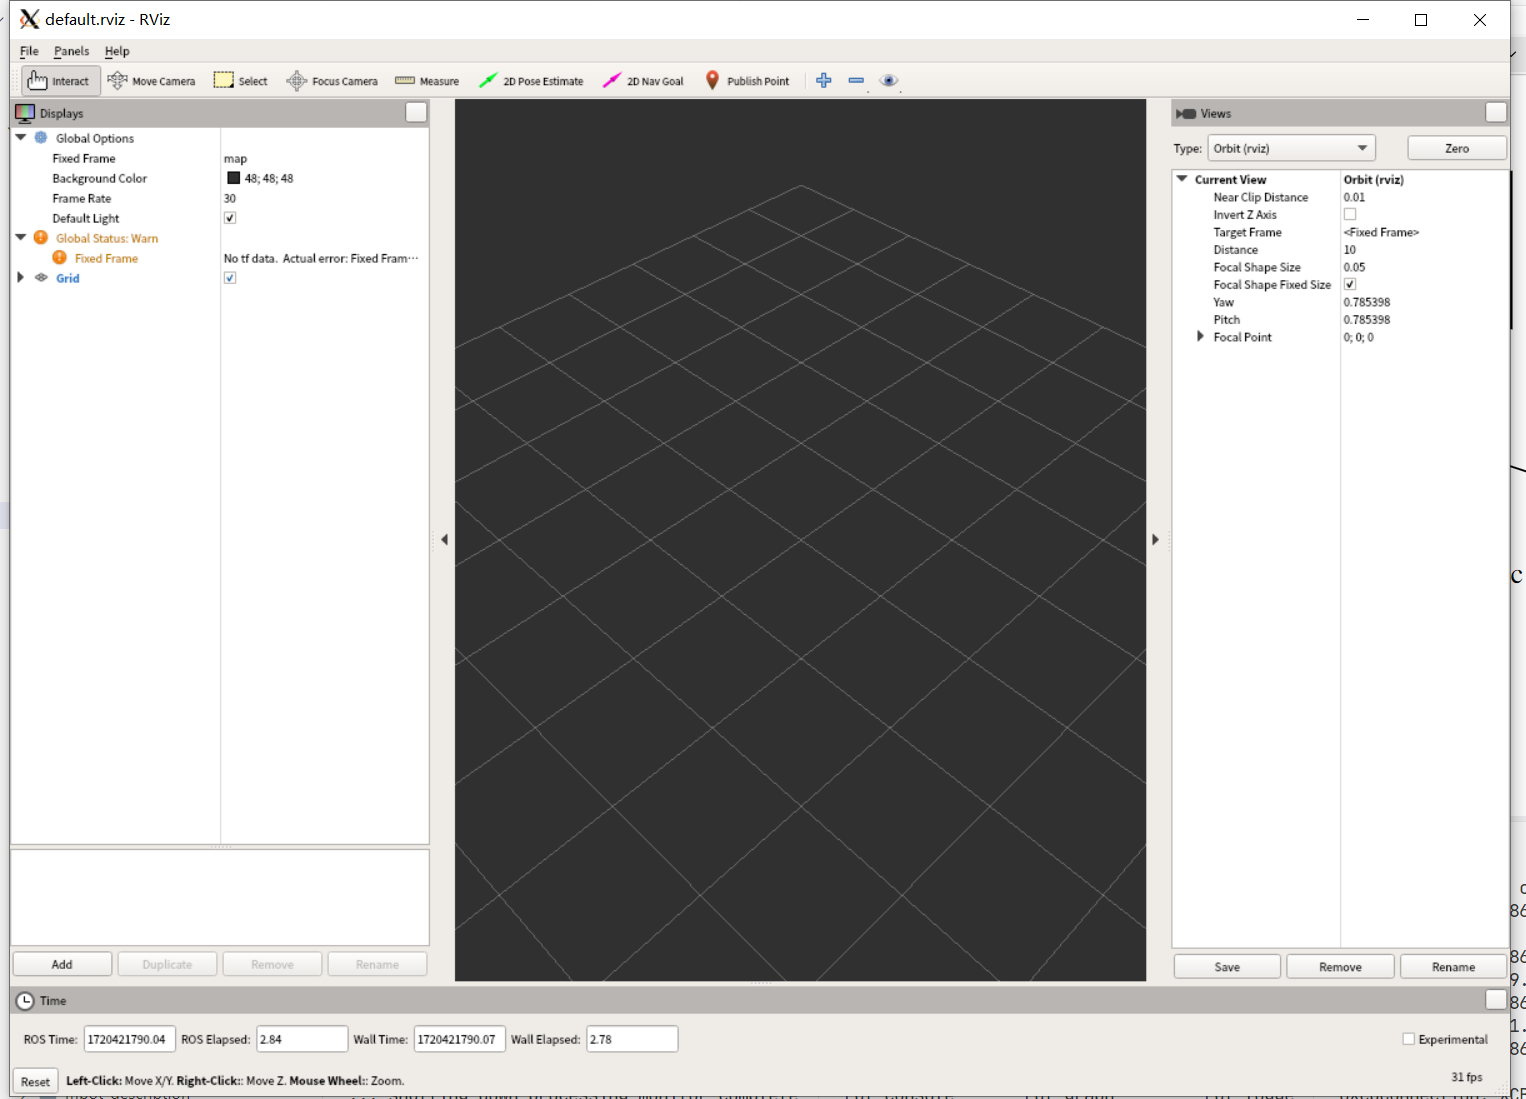The image size is (1526, 1099).
Task: Toggle the Invert Z Axis checkbox
Action: (x=1350, y=214)
